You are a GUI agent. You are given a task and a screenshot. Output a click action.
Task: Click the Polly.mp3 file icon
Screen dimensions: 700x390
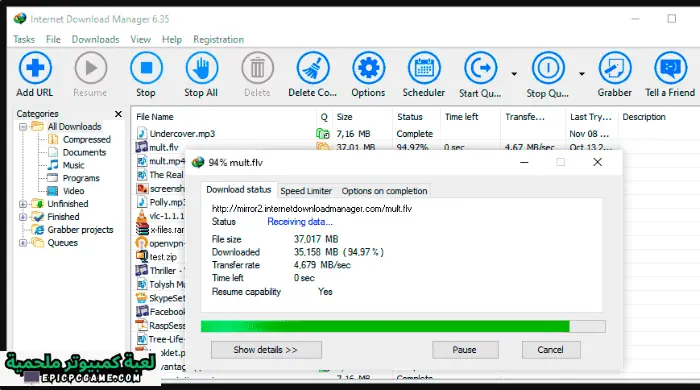pos(142,202)
